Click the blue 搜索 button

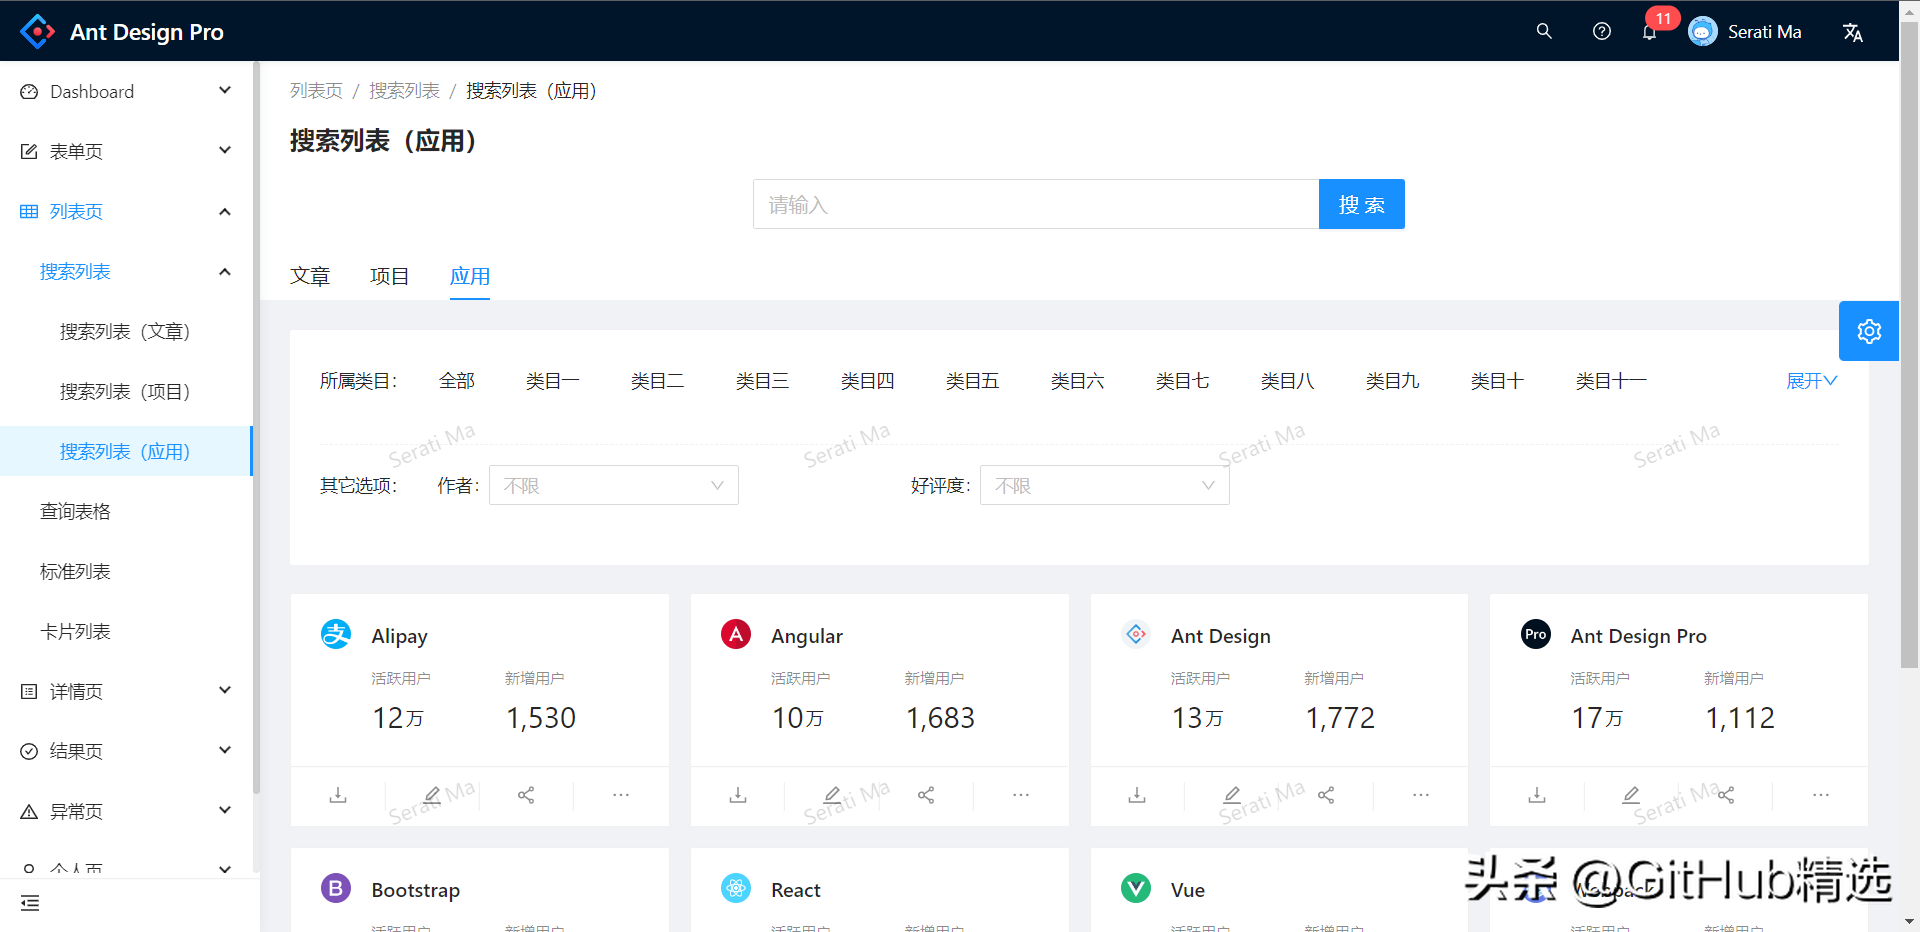click(x=1361, y=204)
